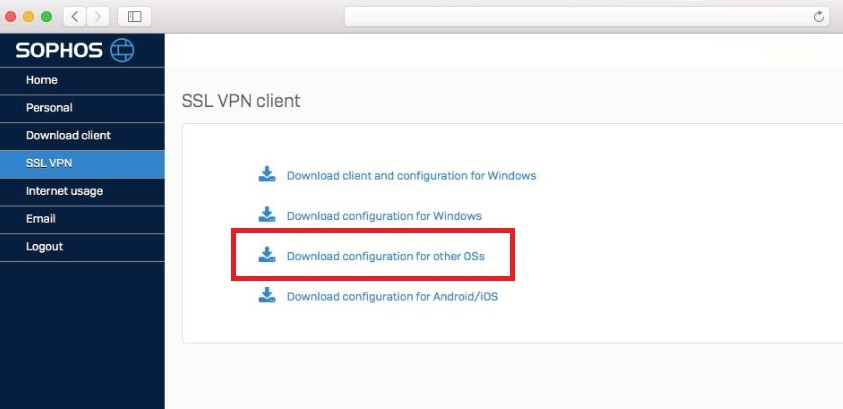Reload the page using refresh icon
The height and width of the screenshot is (409, 843).
pyautogui.click(x=818, y=17)
